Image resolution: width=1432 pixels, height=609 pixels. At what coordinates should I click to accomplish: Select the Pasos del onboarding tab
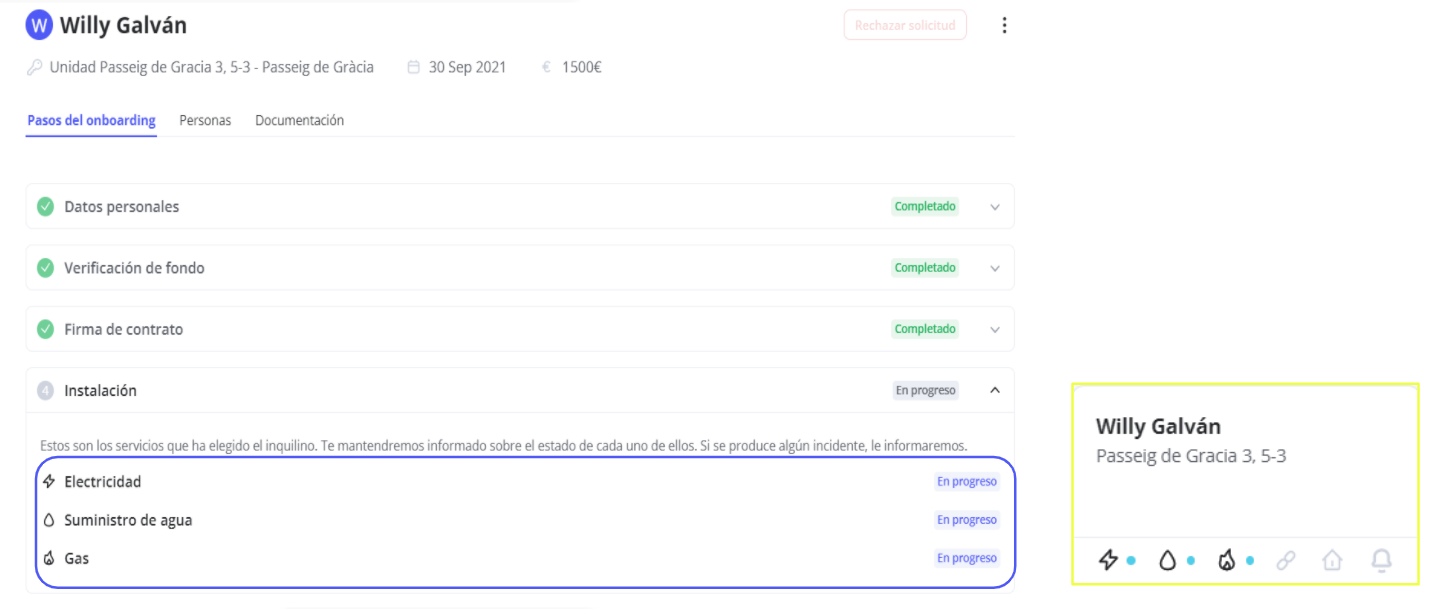[x=91, y=120]
